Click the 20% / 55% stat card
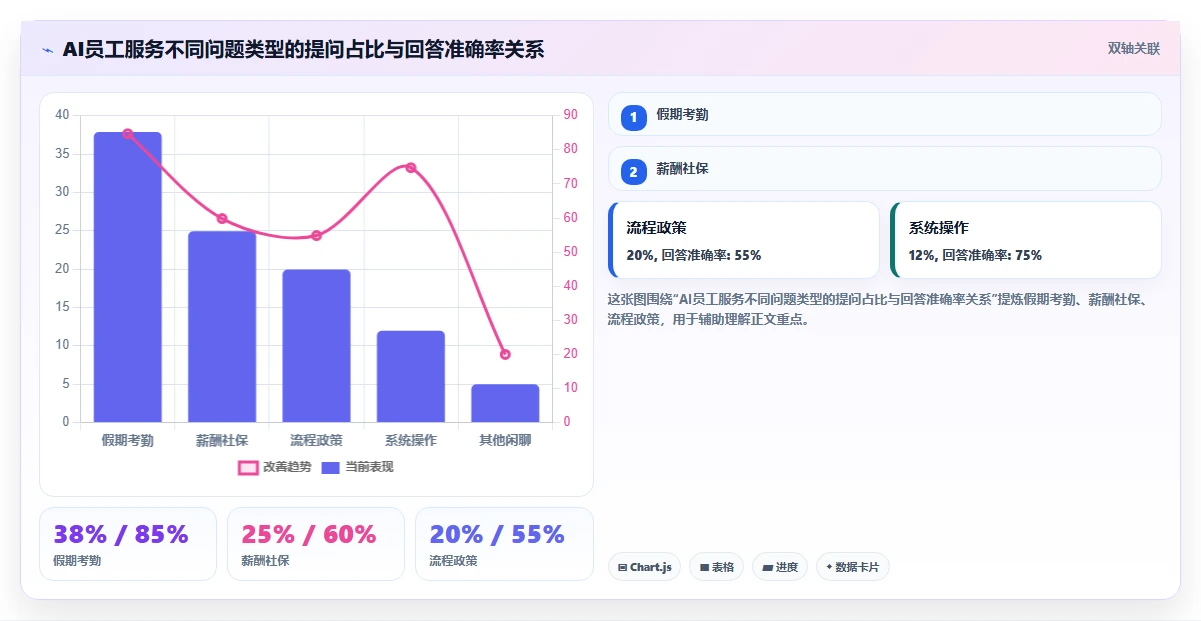The image size is (1201, 621). tap(504, 544)
